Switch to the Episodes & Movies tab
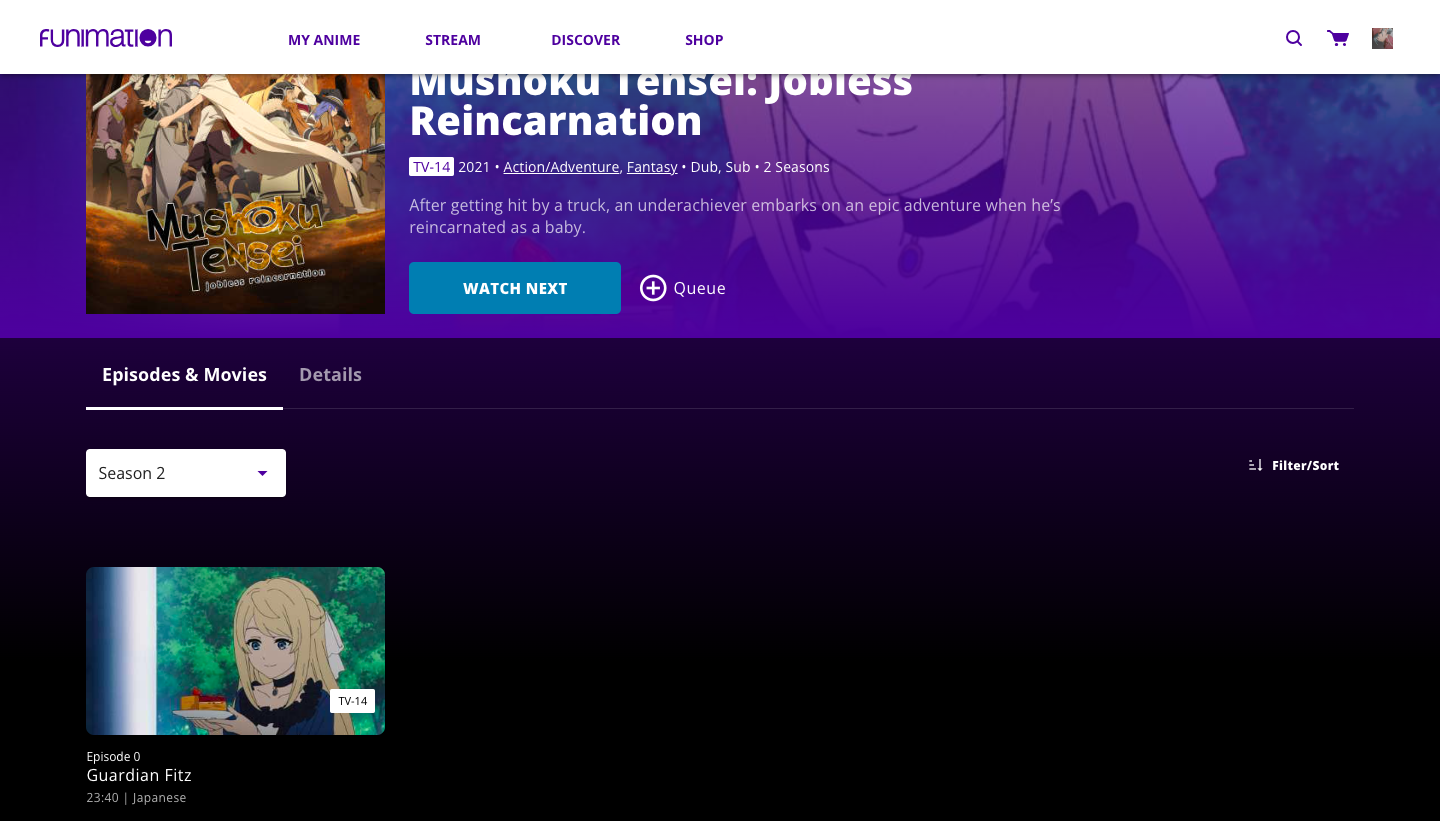Viewport: 1440px width, 821px height. [184, 375]
